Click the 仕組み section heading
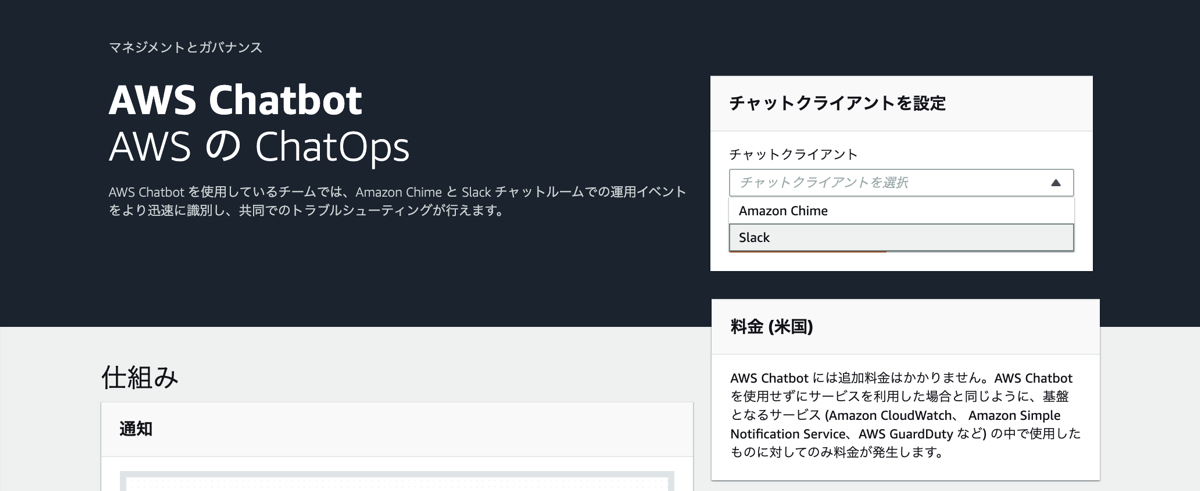 (140, 377)
